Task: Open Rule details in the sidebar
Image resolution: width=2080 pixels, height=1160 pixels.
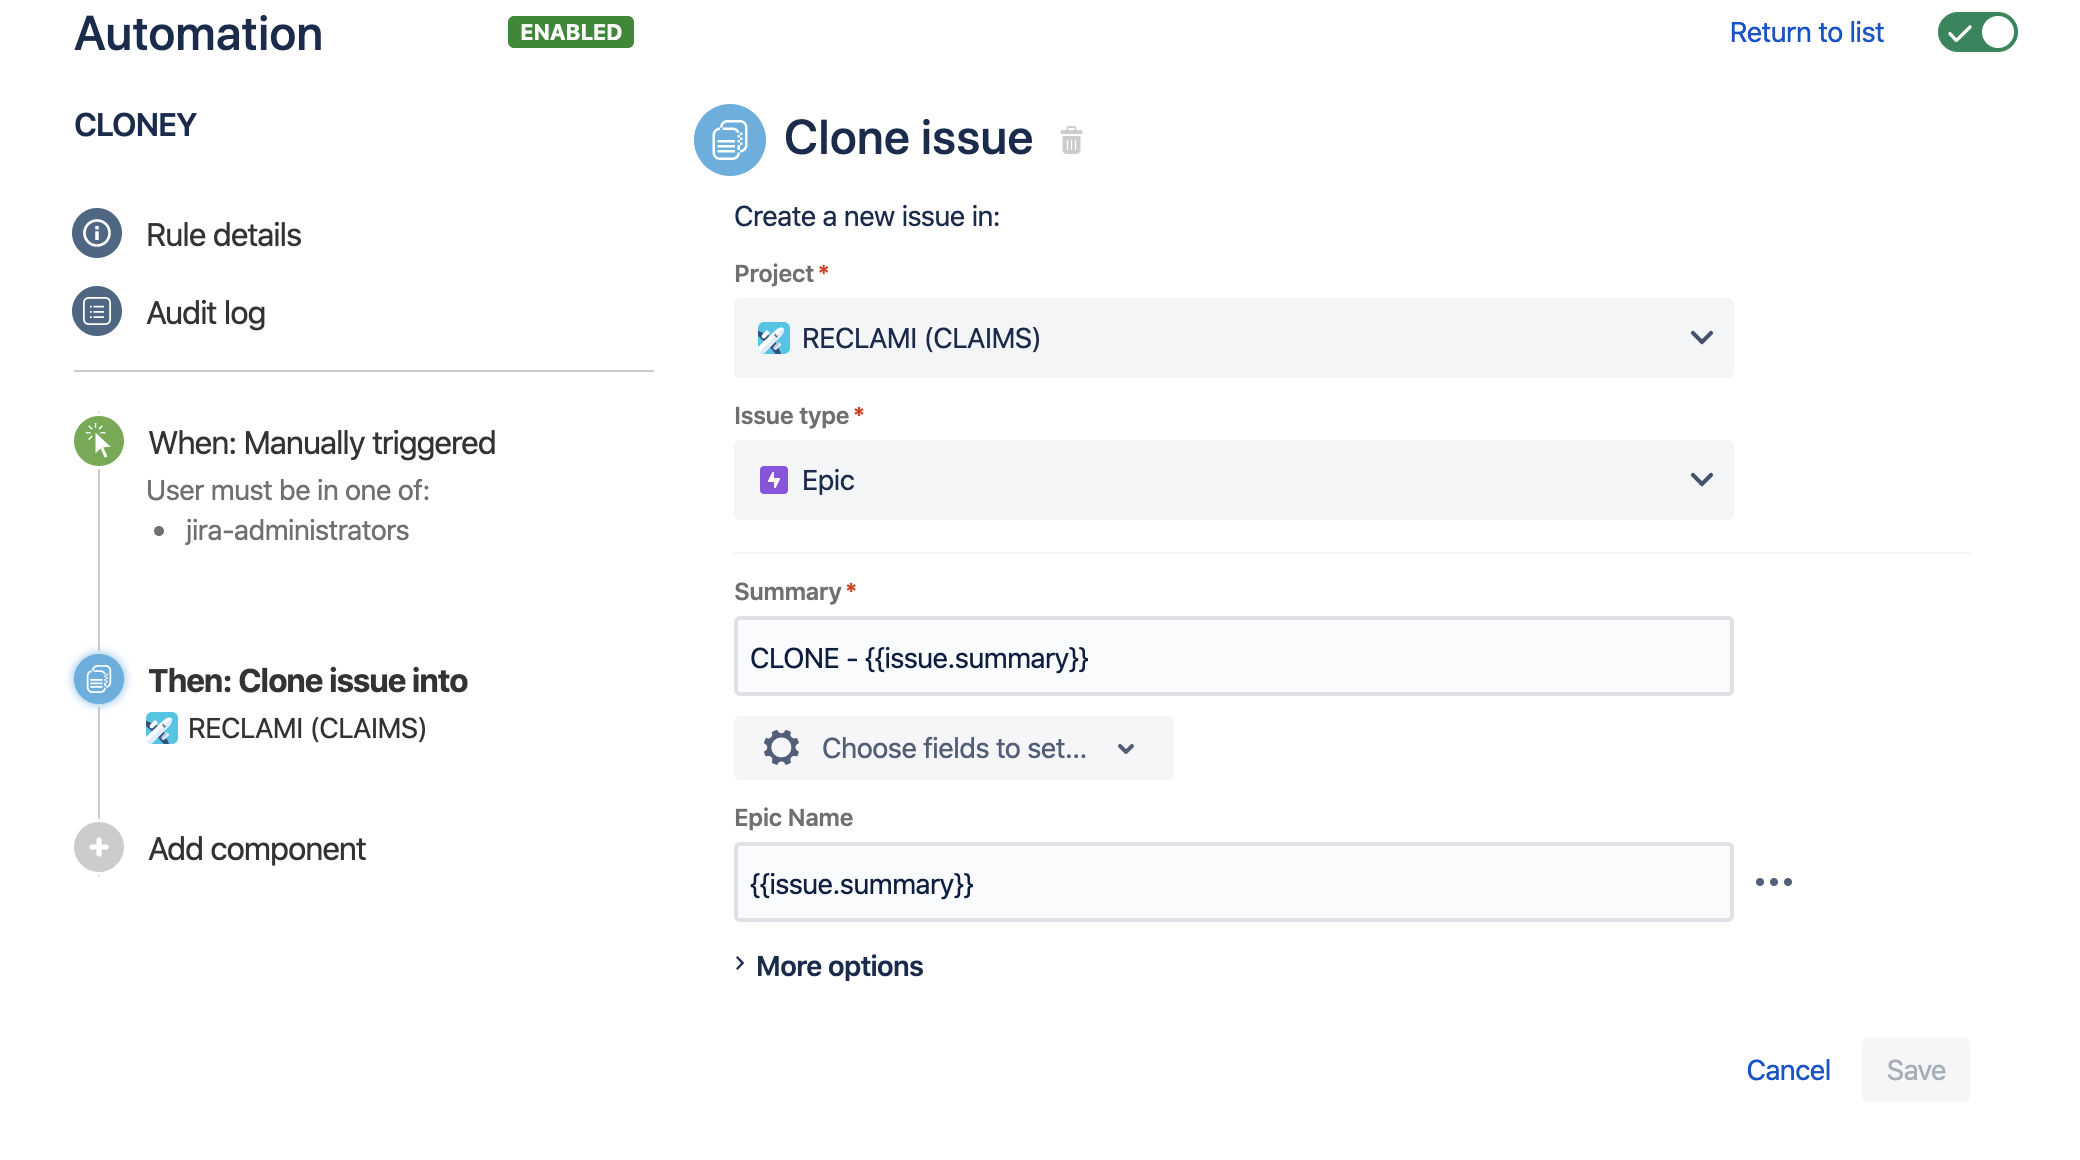Action: click(x=223, y=235)
